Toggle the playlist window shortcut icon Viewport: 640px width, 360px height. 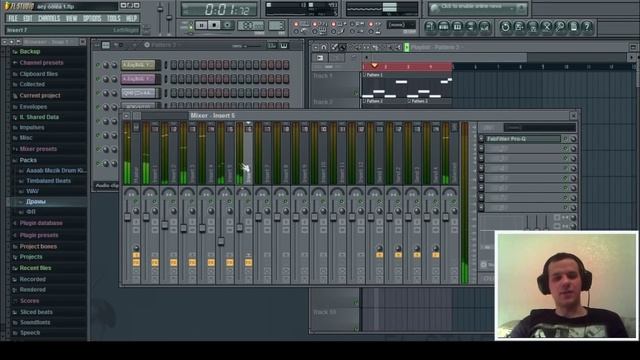(x=430, y=27)
